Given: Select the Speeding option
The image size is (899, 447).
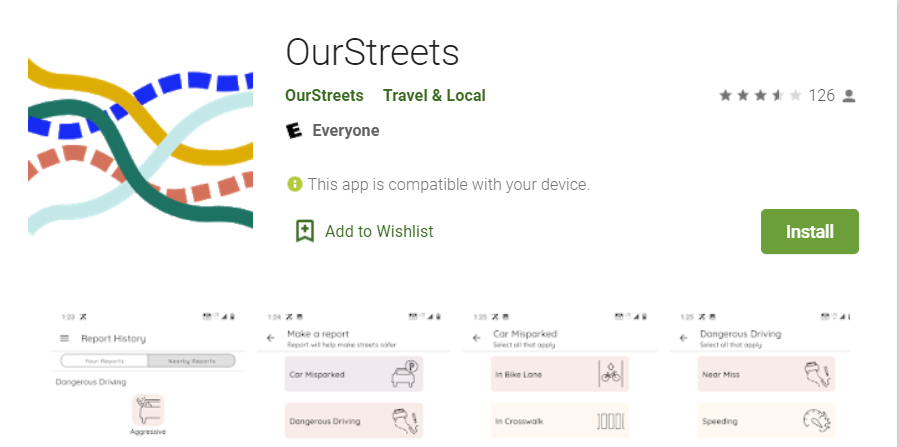Looking at the screenshot, I should [766, 421].
